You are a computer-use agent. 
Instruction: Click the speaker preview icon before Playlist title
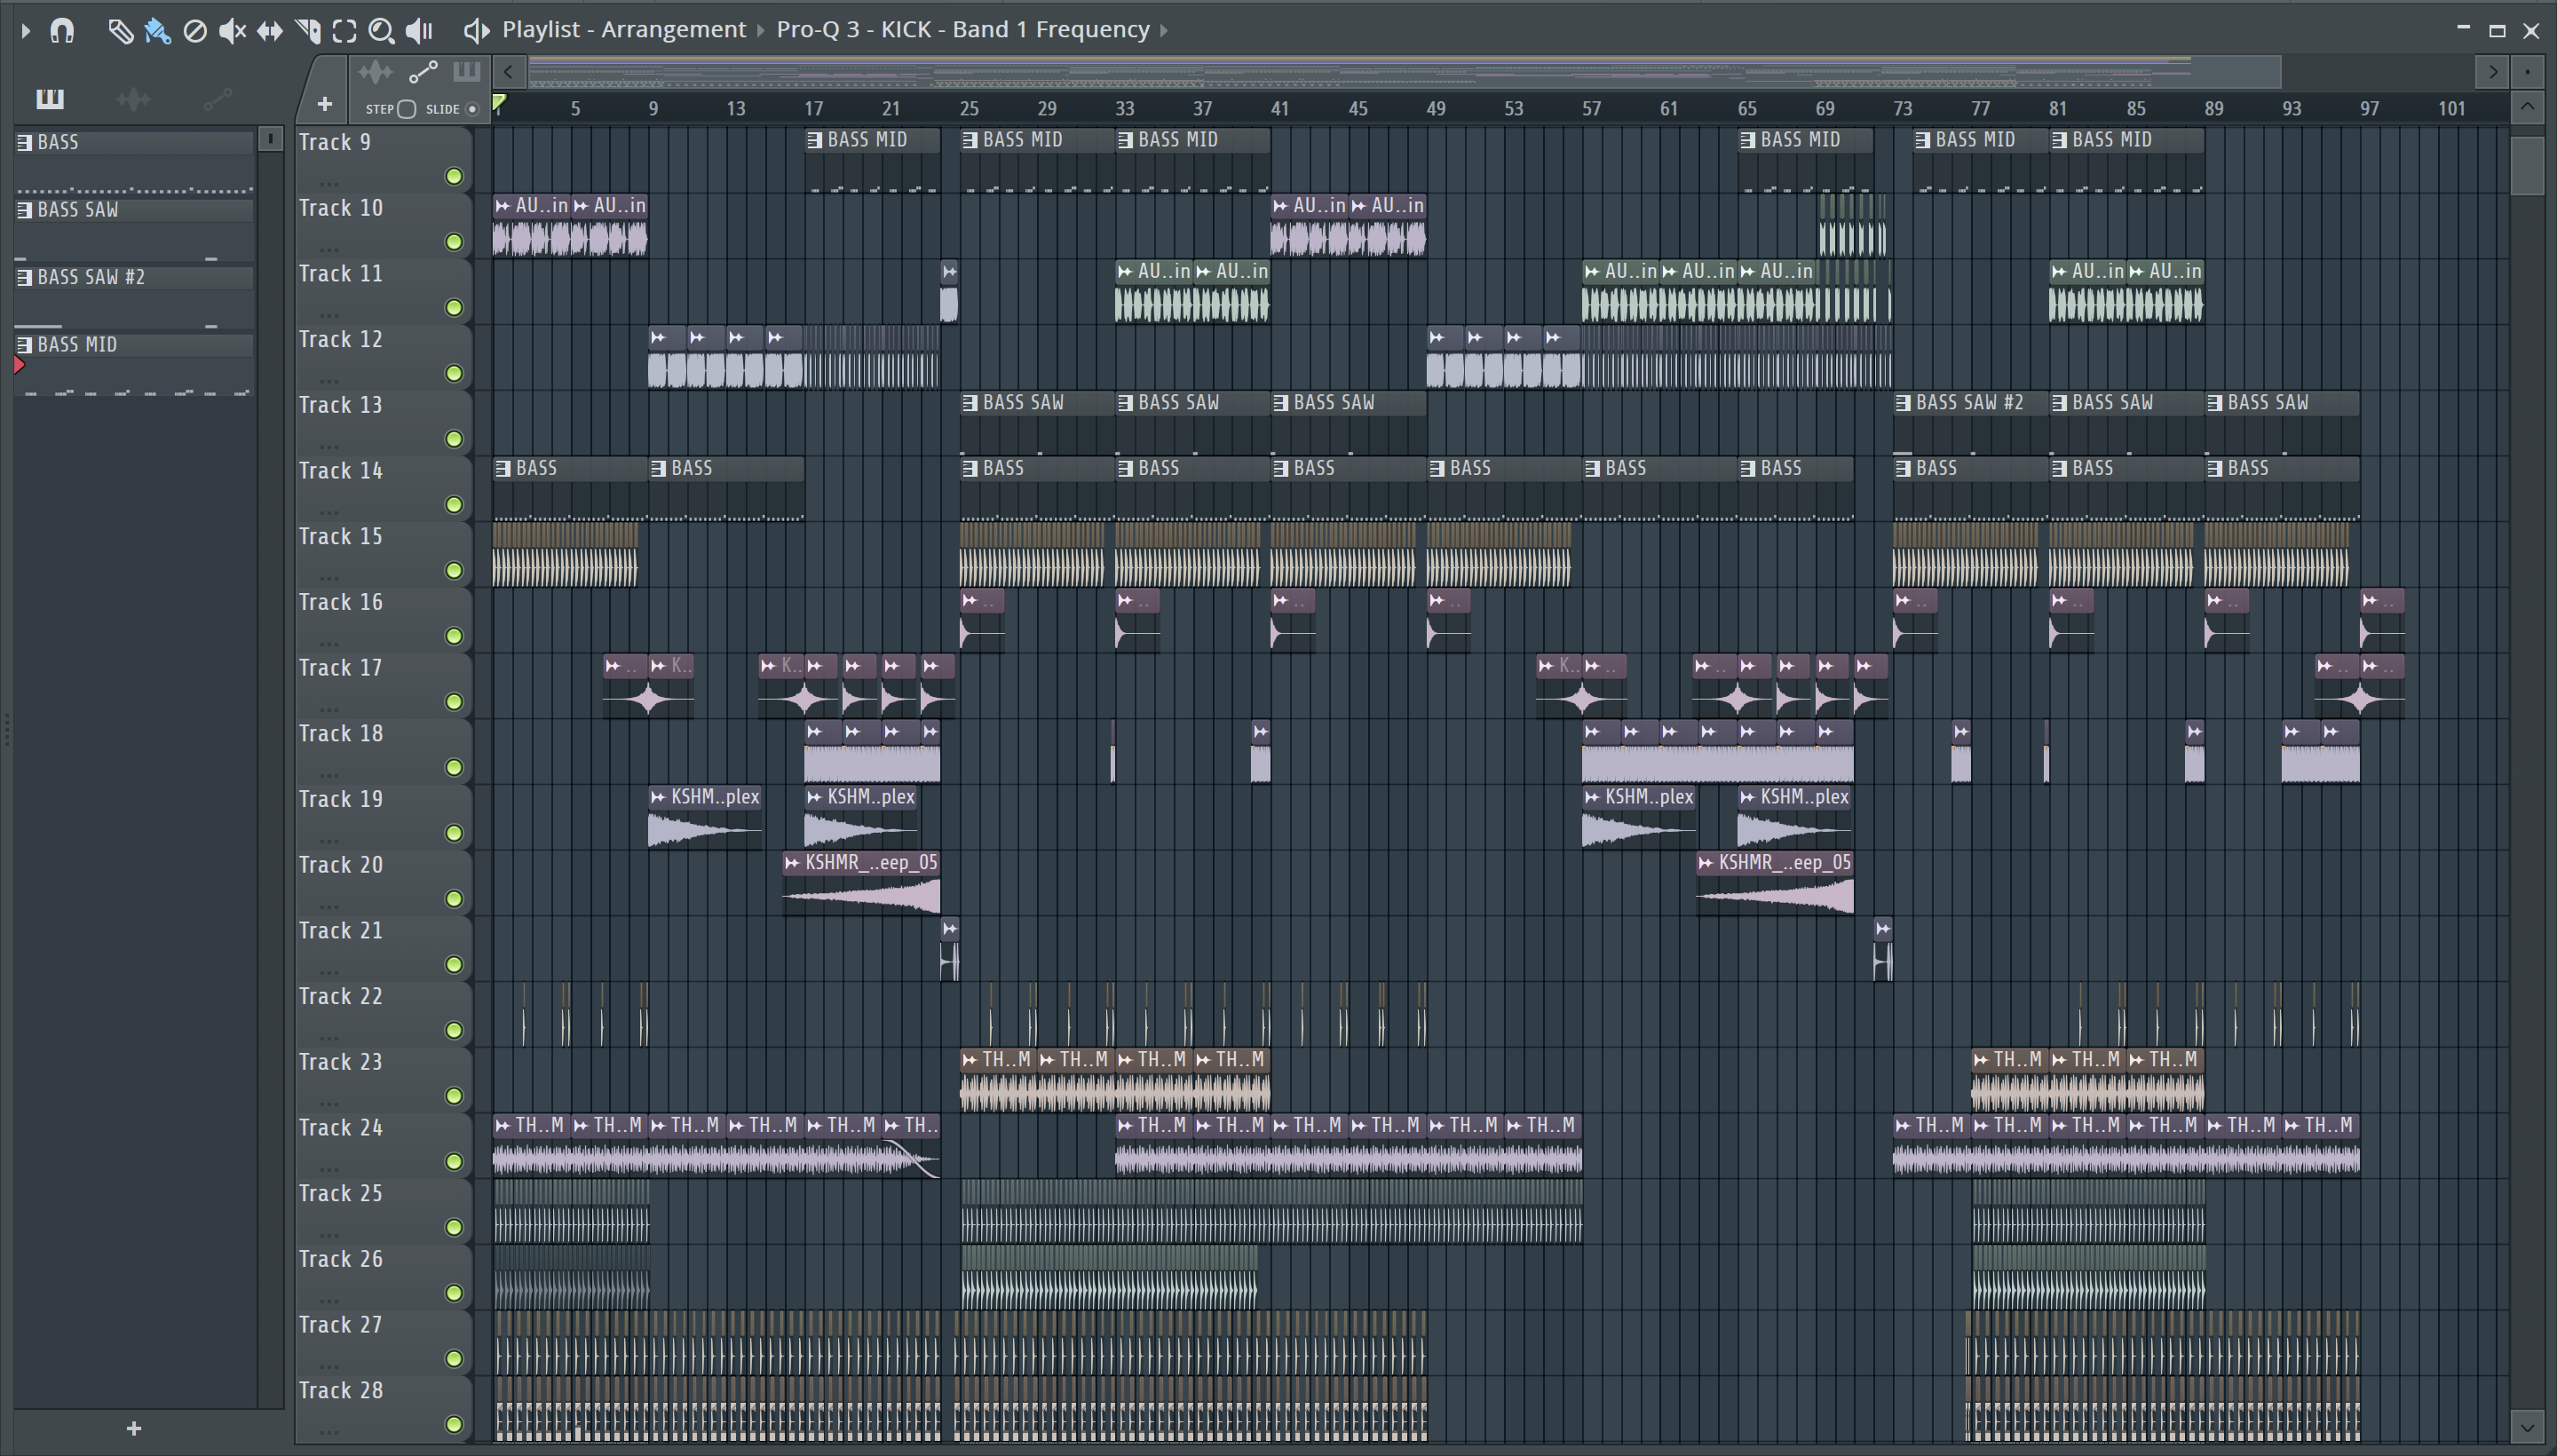pos(476,31)
